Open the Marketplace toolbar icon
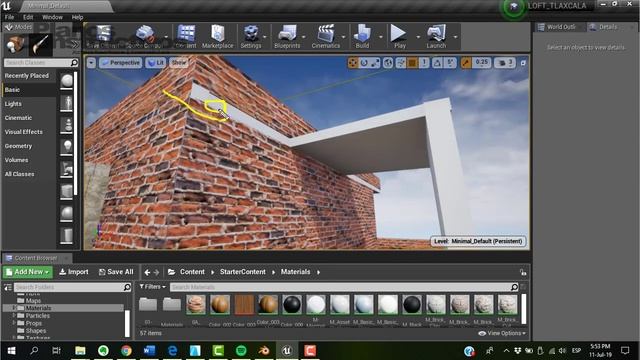640x360 pixels. click(218, 36)
